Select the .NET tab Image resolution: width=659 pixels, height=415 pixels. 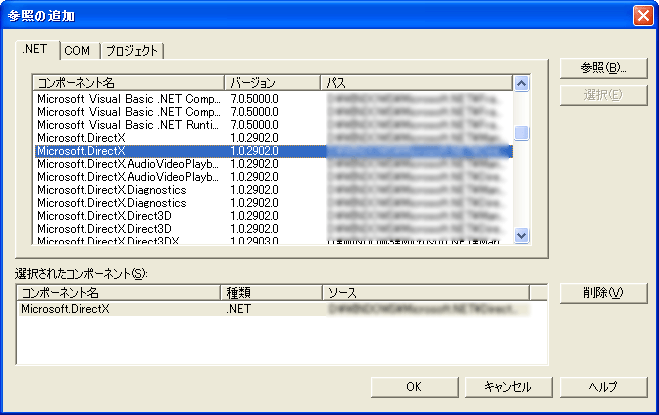(x=37, y=50)
